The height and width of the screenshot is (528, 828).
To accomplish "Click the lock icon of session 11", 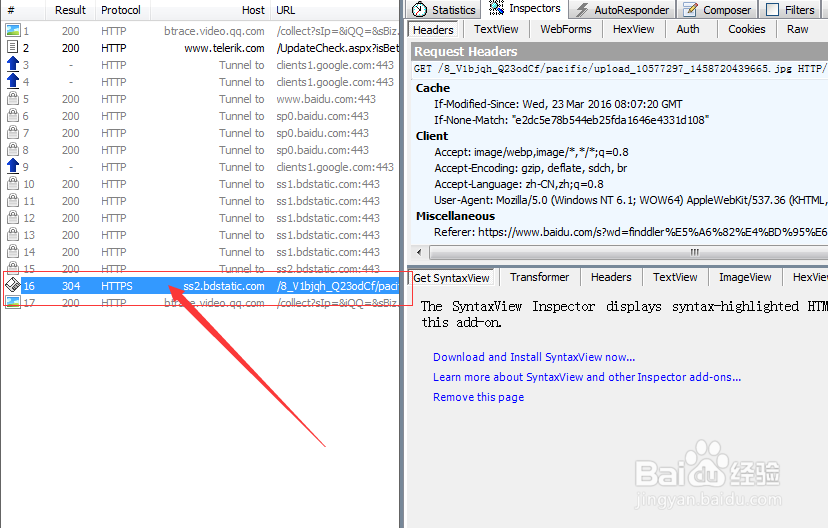I will click(x=13, y=201).
